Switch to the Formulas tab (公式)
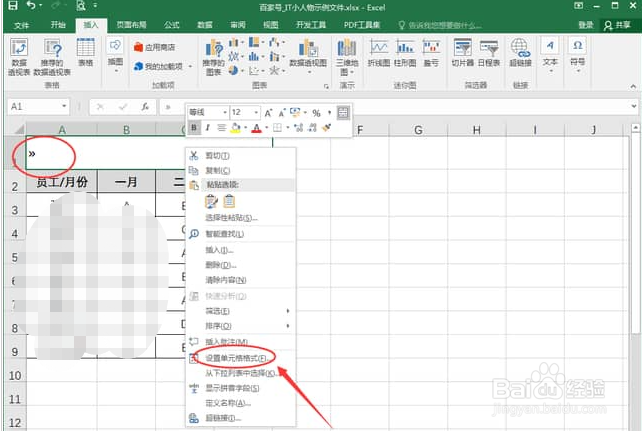 coord(172,25)
